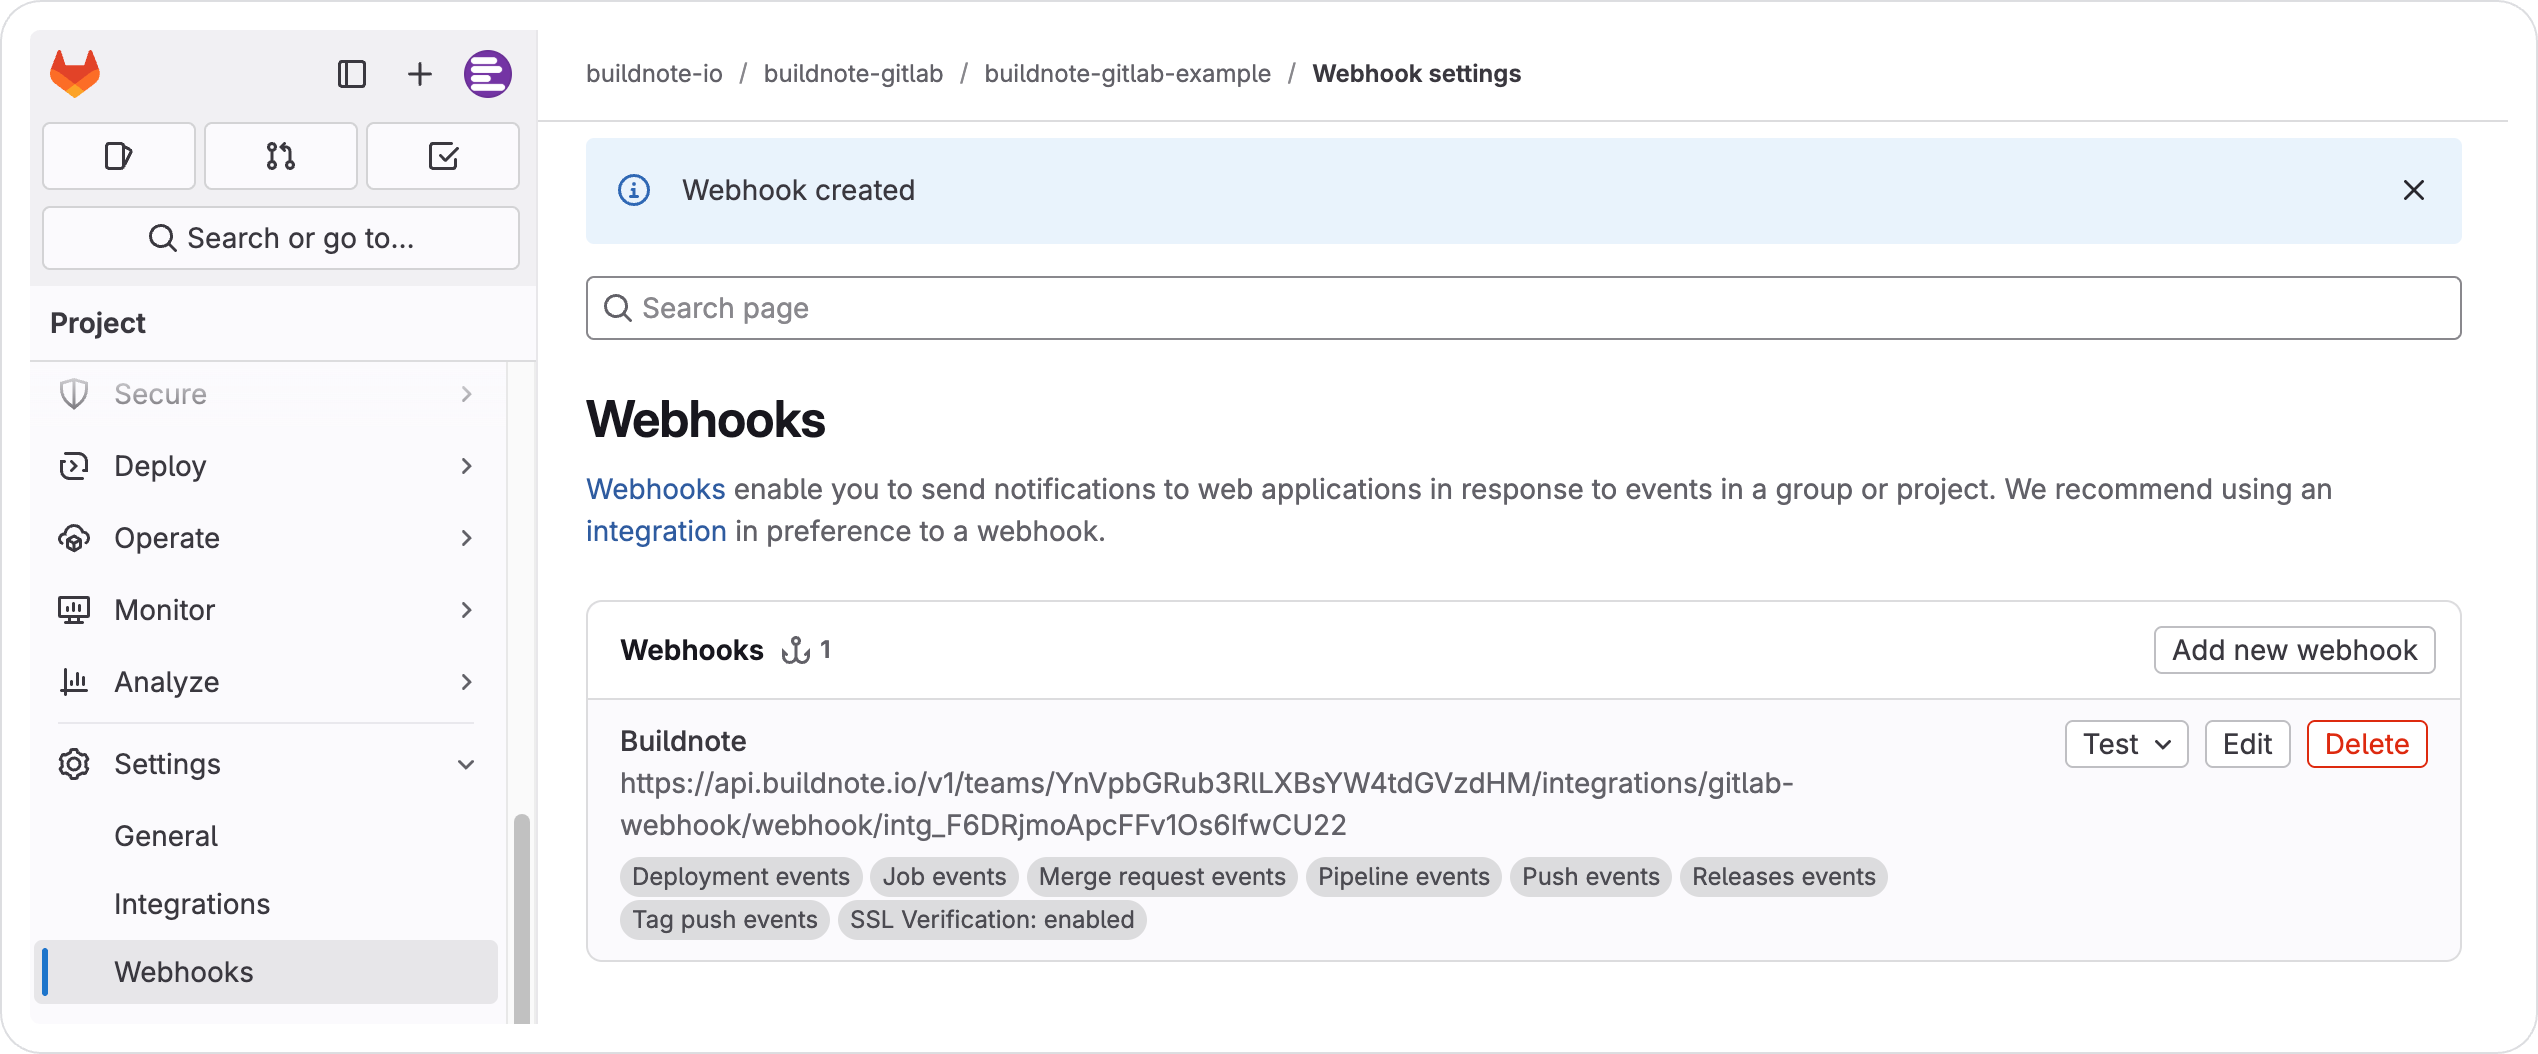Screen dimensions: 2538x1054
Task: Click the plus create new icon
Action: click(x=420, y=74)
